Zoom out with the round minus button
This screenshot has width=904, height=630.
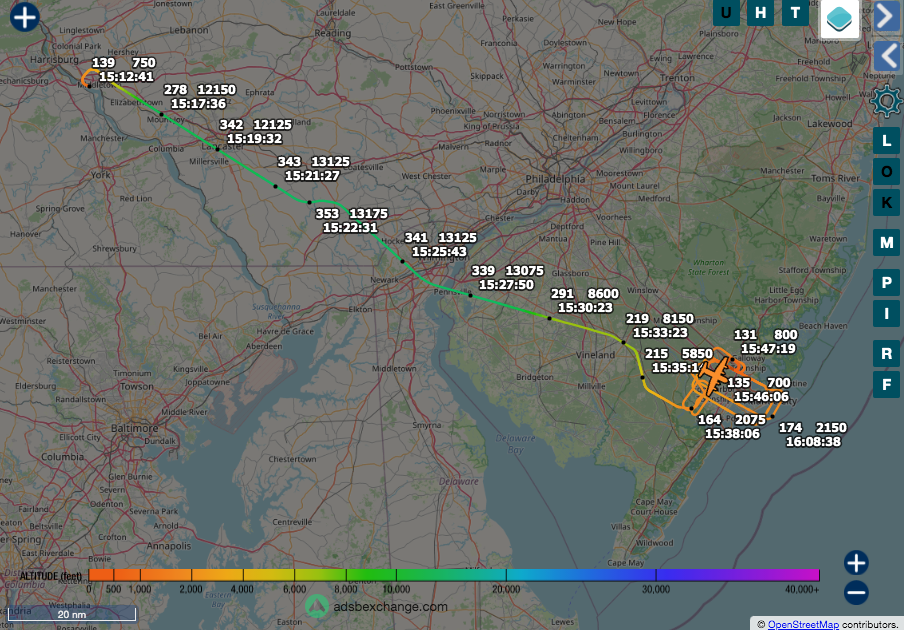click(x=856, y=593)
